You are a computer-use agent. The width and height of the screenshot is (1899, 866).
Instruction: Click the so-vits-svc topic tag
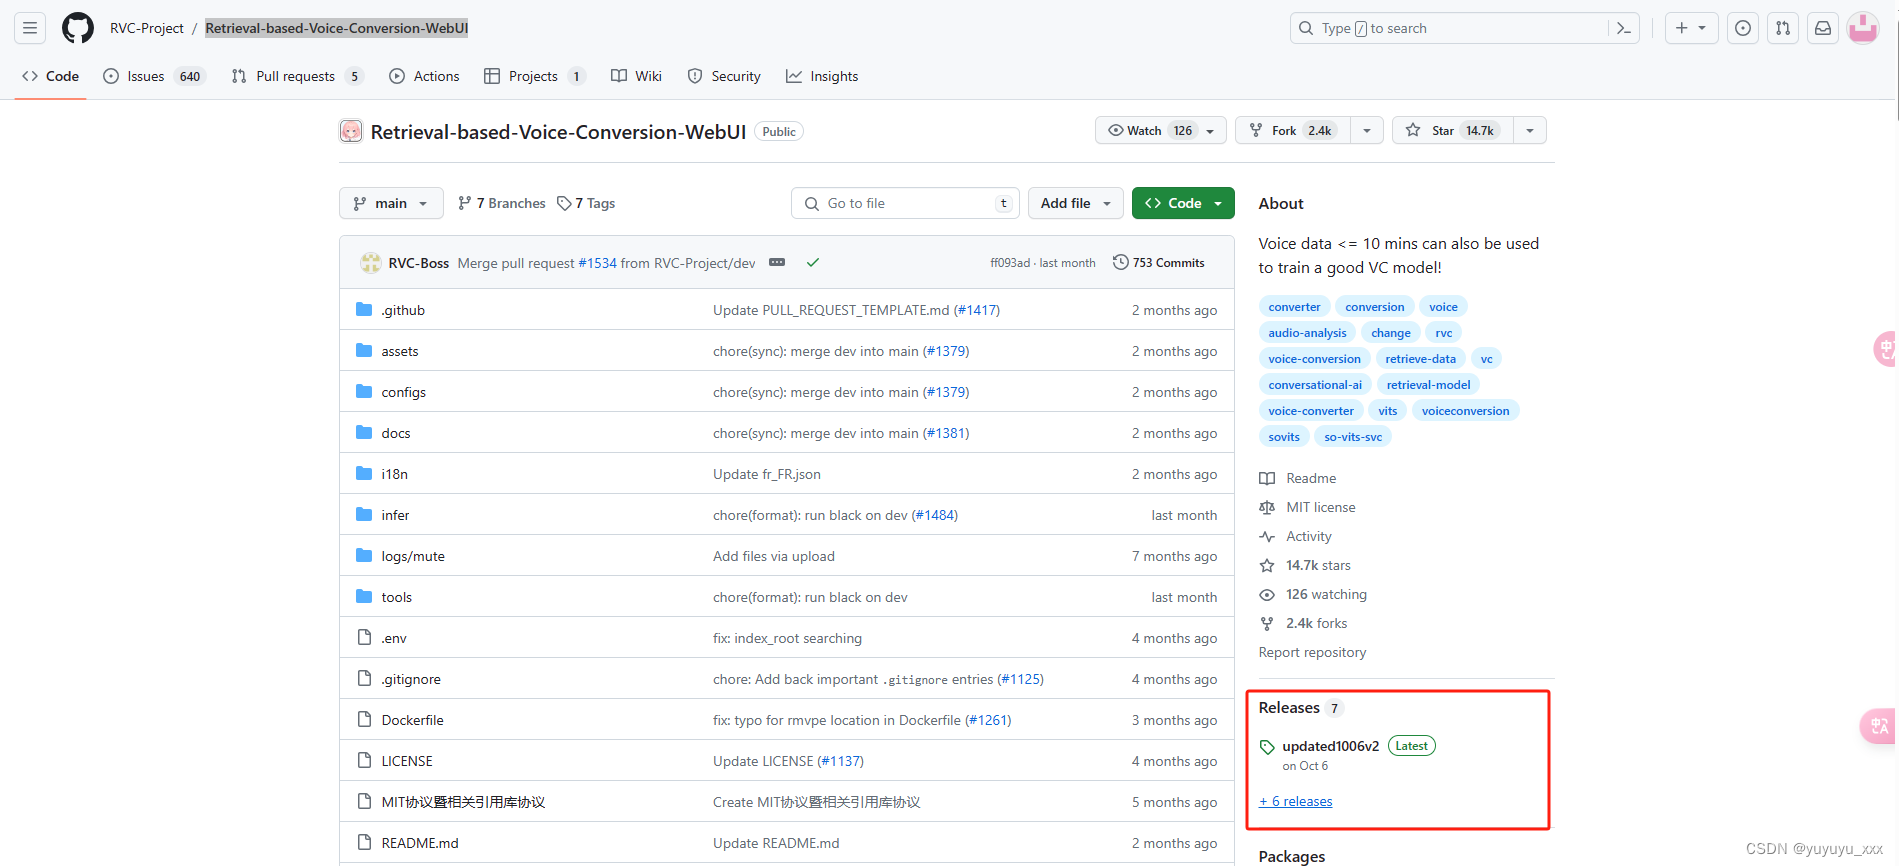click(x=1353, y=437)
